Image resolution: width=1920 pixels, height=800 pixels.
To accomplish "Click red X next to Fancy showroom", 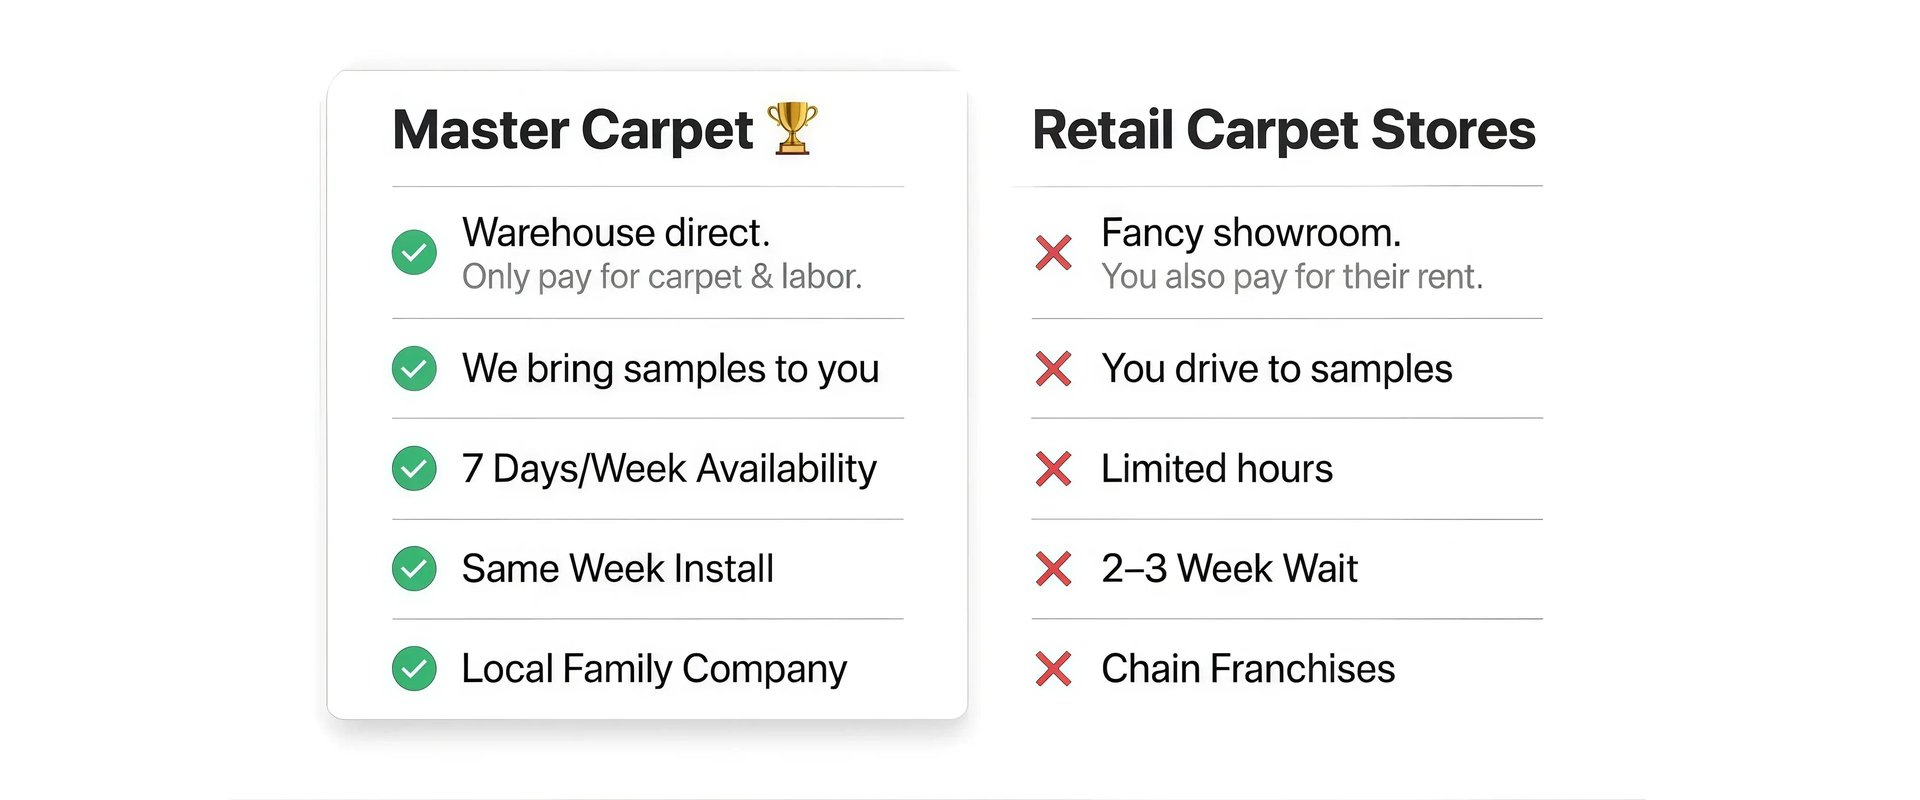I will [1053, 252].
